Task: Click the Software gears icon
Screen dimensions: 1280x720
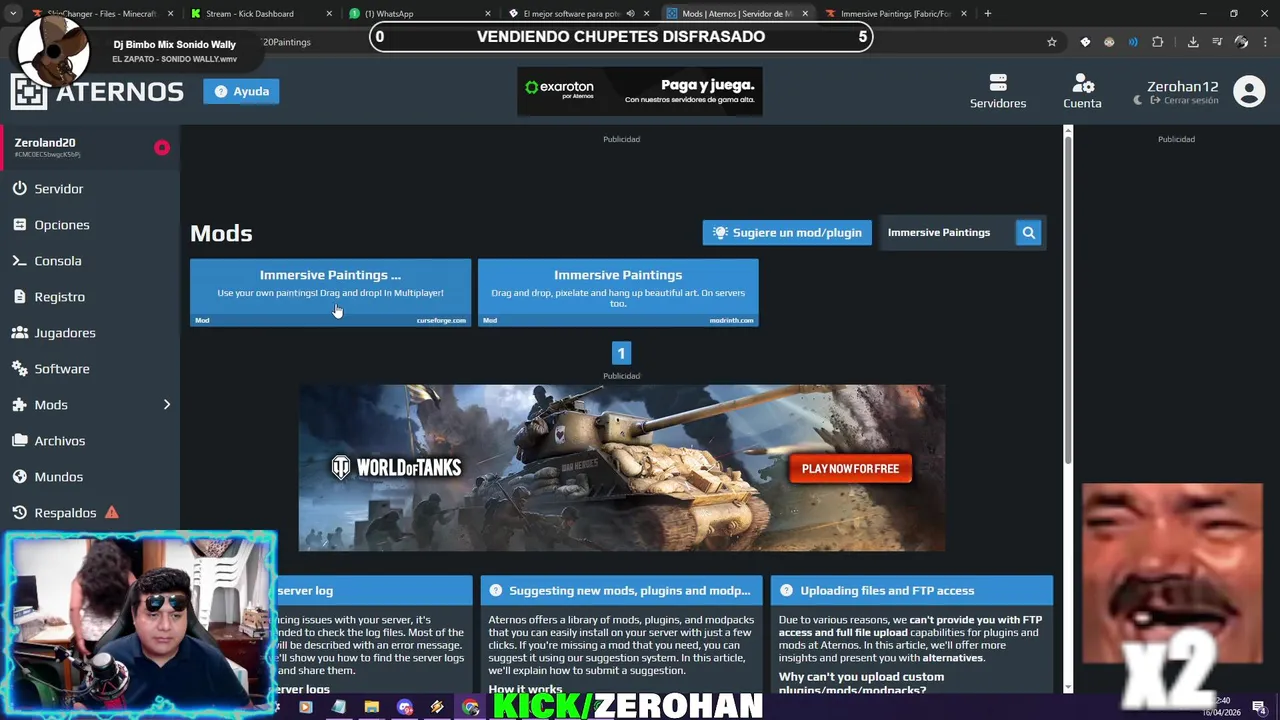Action: 20,369
